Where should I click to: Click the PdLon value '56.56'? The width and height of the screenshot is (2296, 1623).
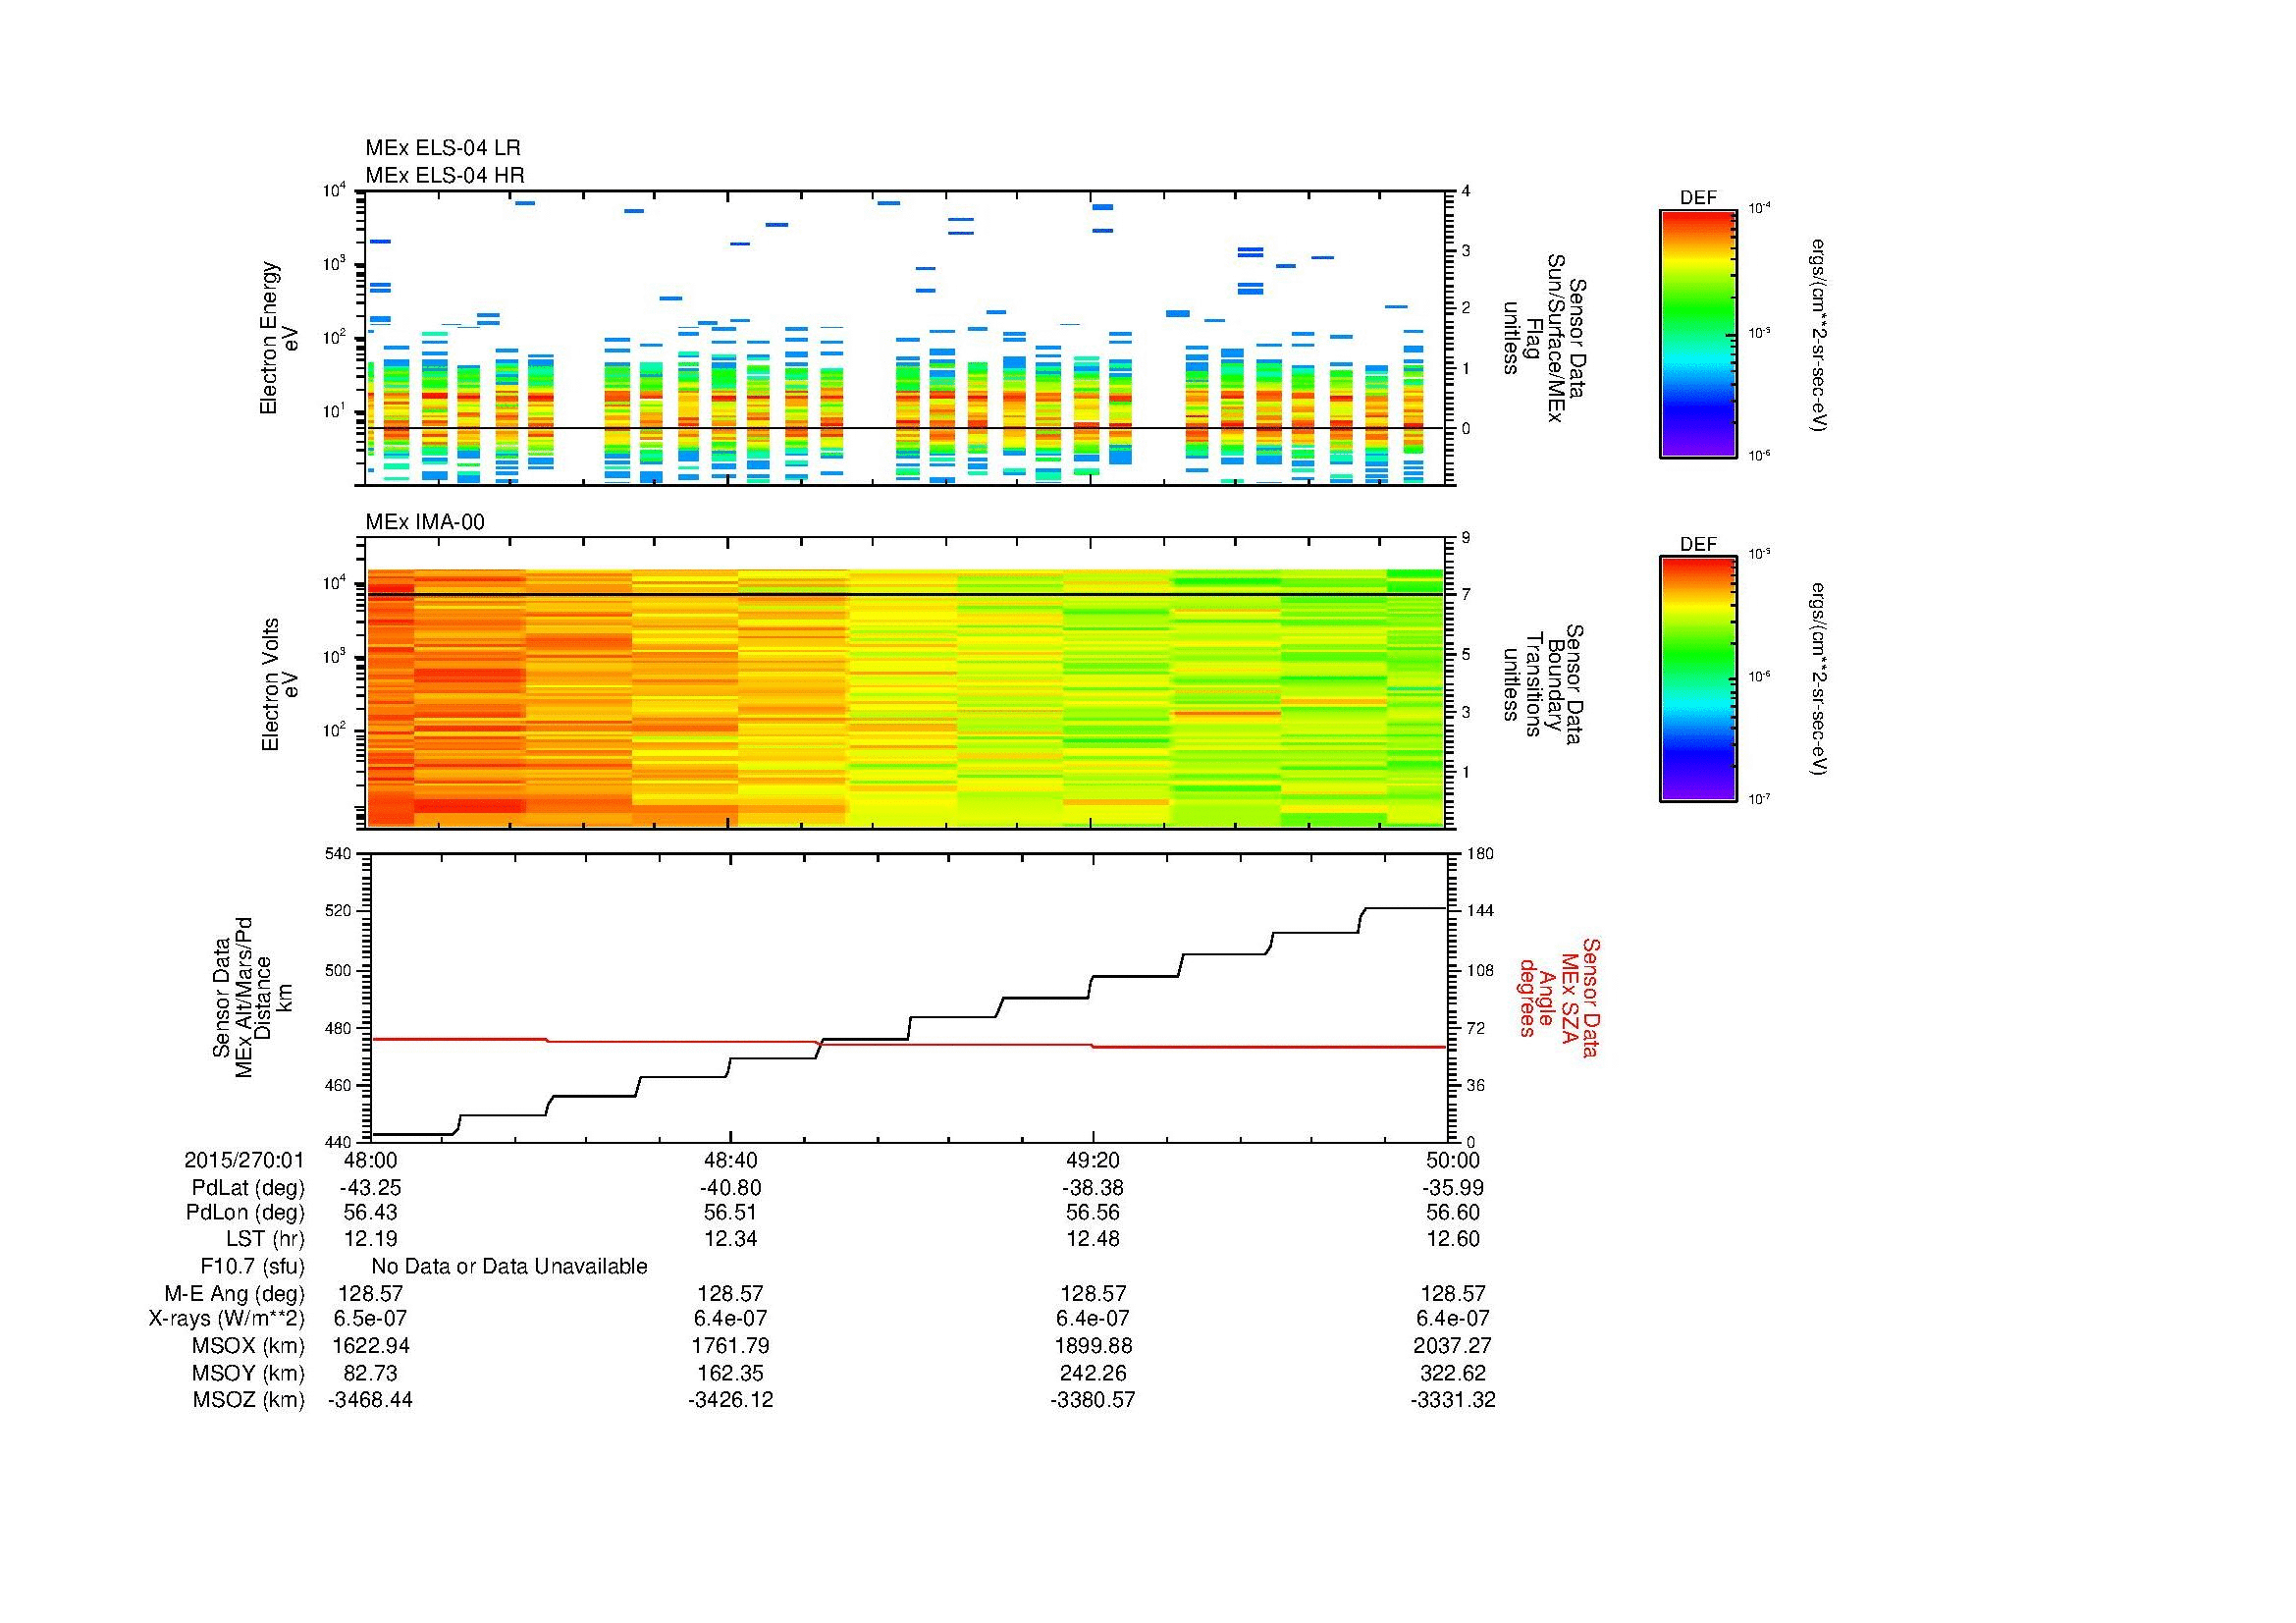[1093, 1213]
